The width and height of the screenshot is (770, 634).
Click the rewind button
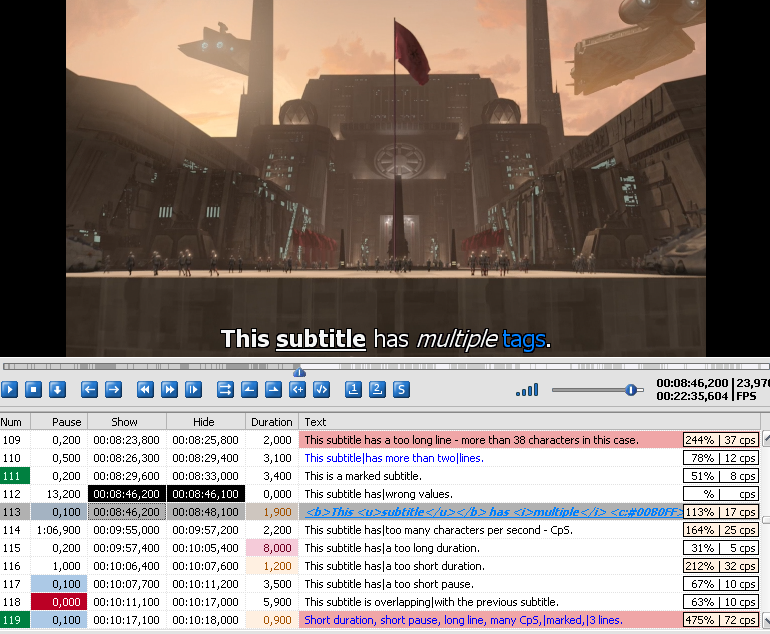pos(145,389)
